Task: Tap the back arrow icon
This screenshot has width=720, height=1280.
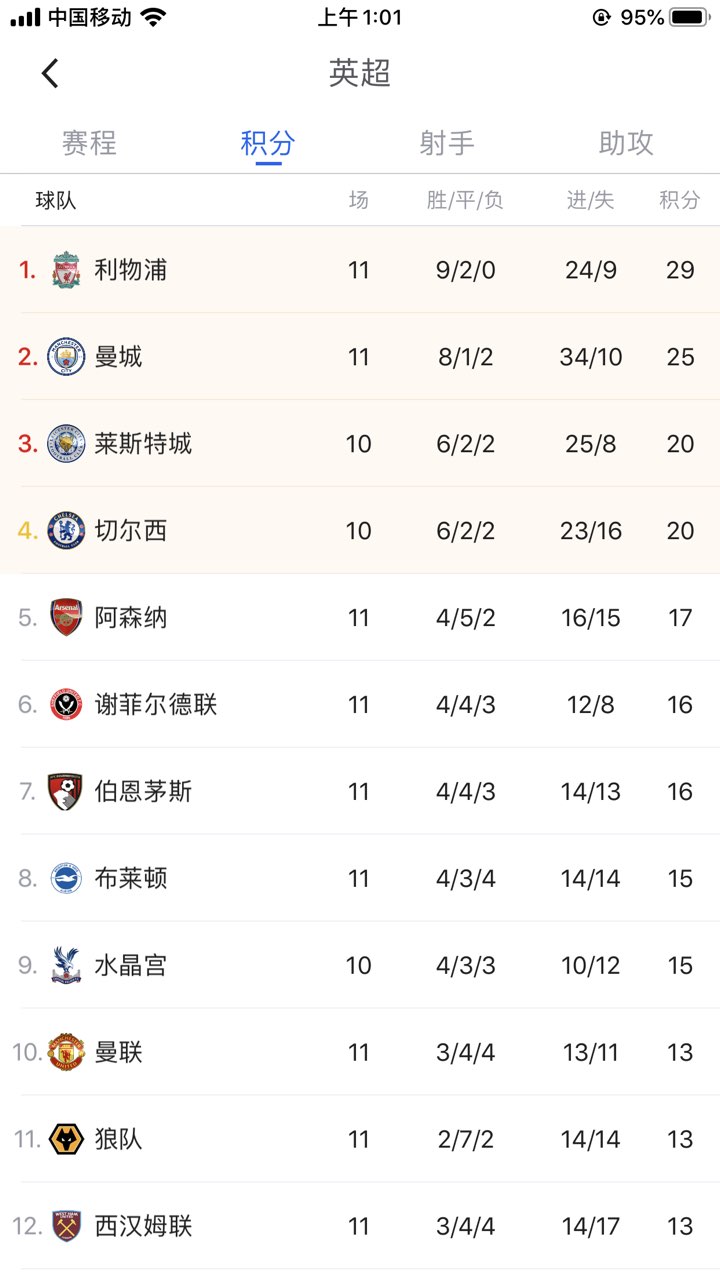Action: coord(50,73)
